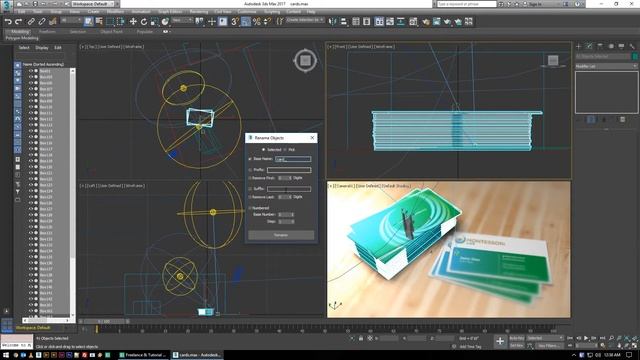Click the Redo arrow in main toolbar
The width and height of the screenshot is (640, 360).
point(18,22)
